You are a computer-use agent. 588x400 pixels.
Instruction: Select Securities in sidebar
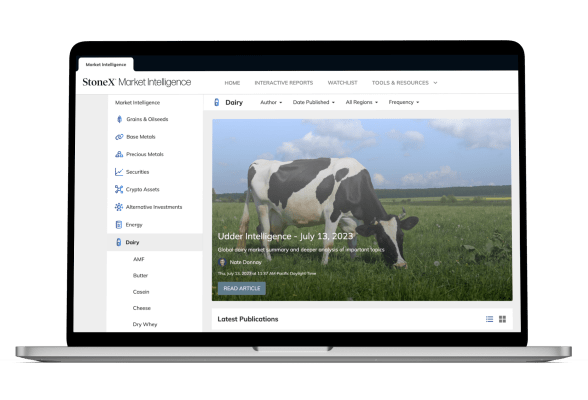[x=137, y=172]
